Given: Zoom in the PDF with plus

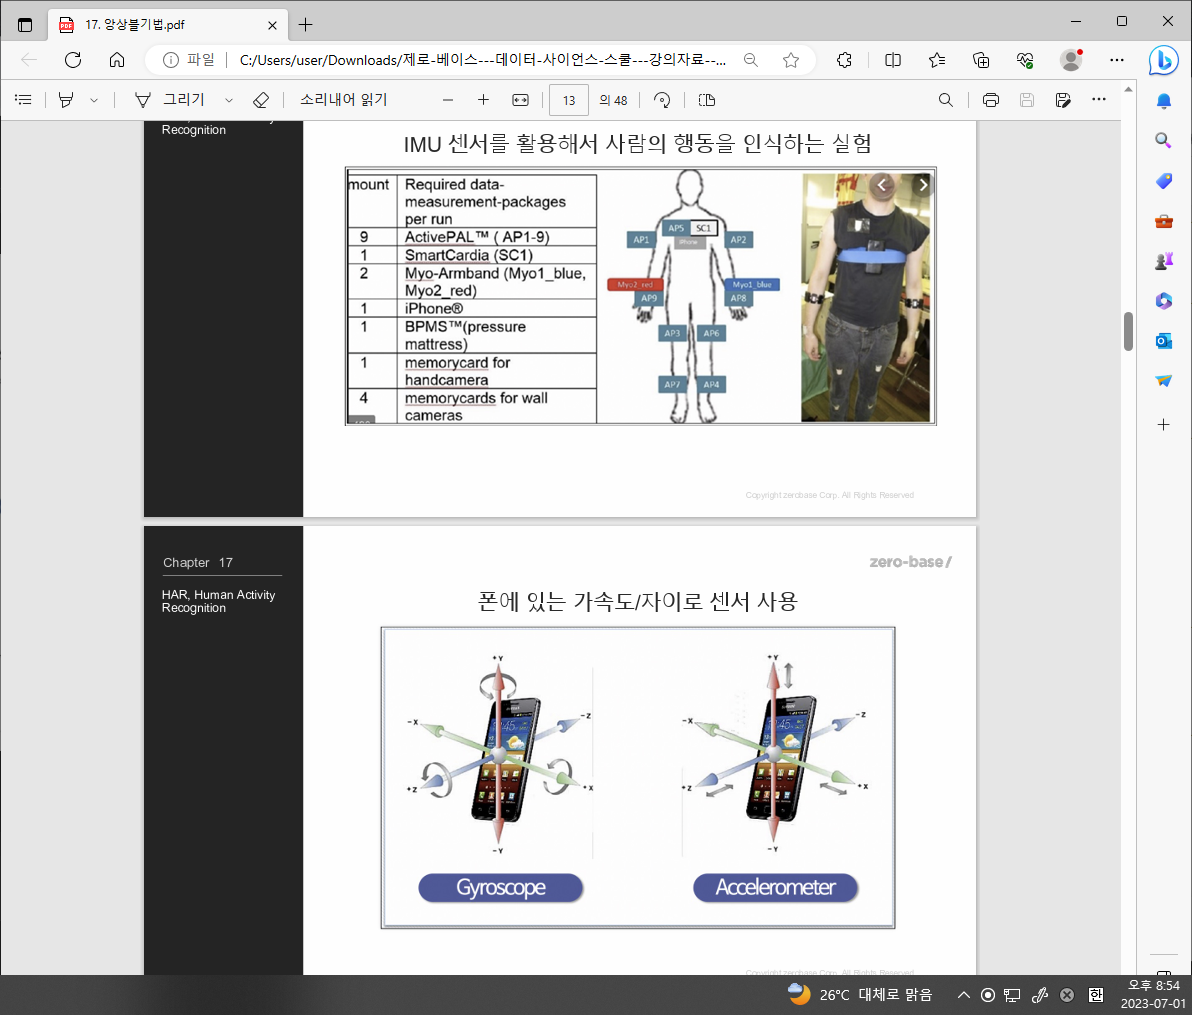Looking at the screenshot, I should coord(483,100).
